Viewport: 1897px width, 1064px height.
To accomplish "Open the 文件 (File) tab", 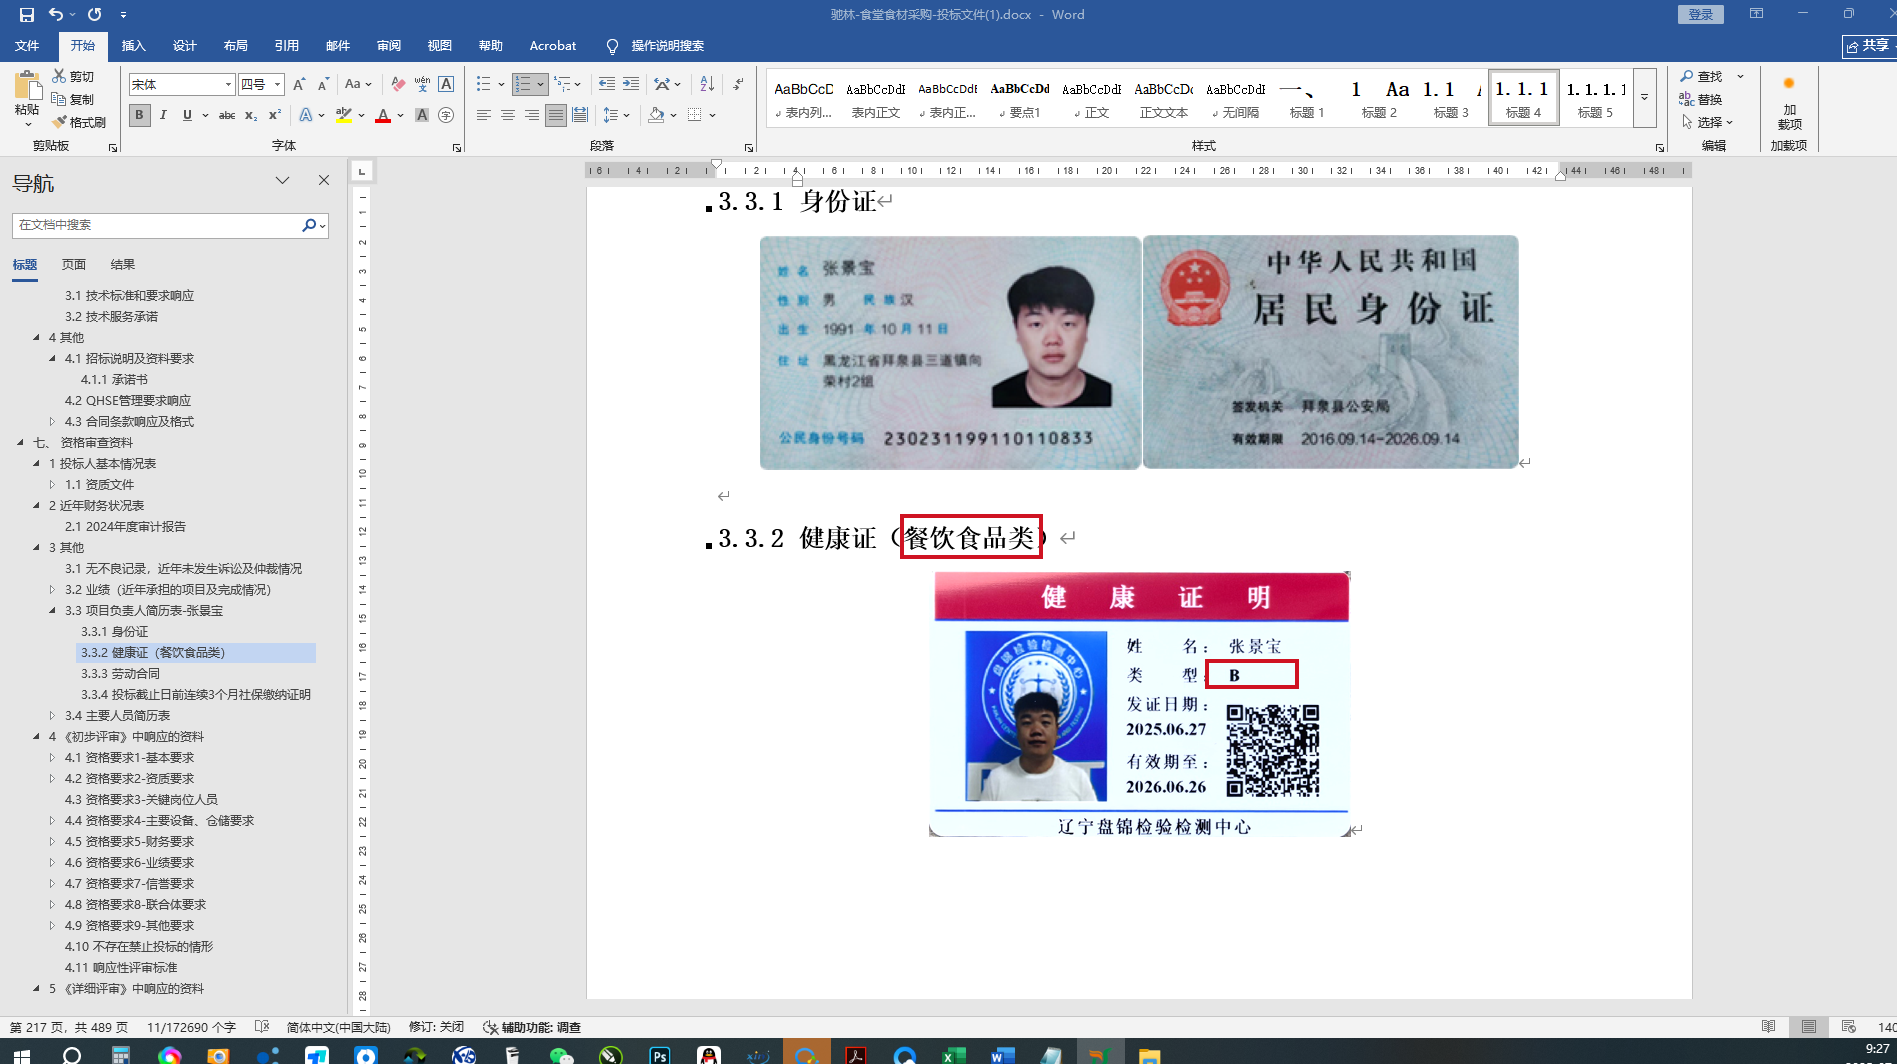I will tap(27, 46).
